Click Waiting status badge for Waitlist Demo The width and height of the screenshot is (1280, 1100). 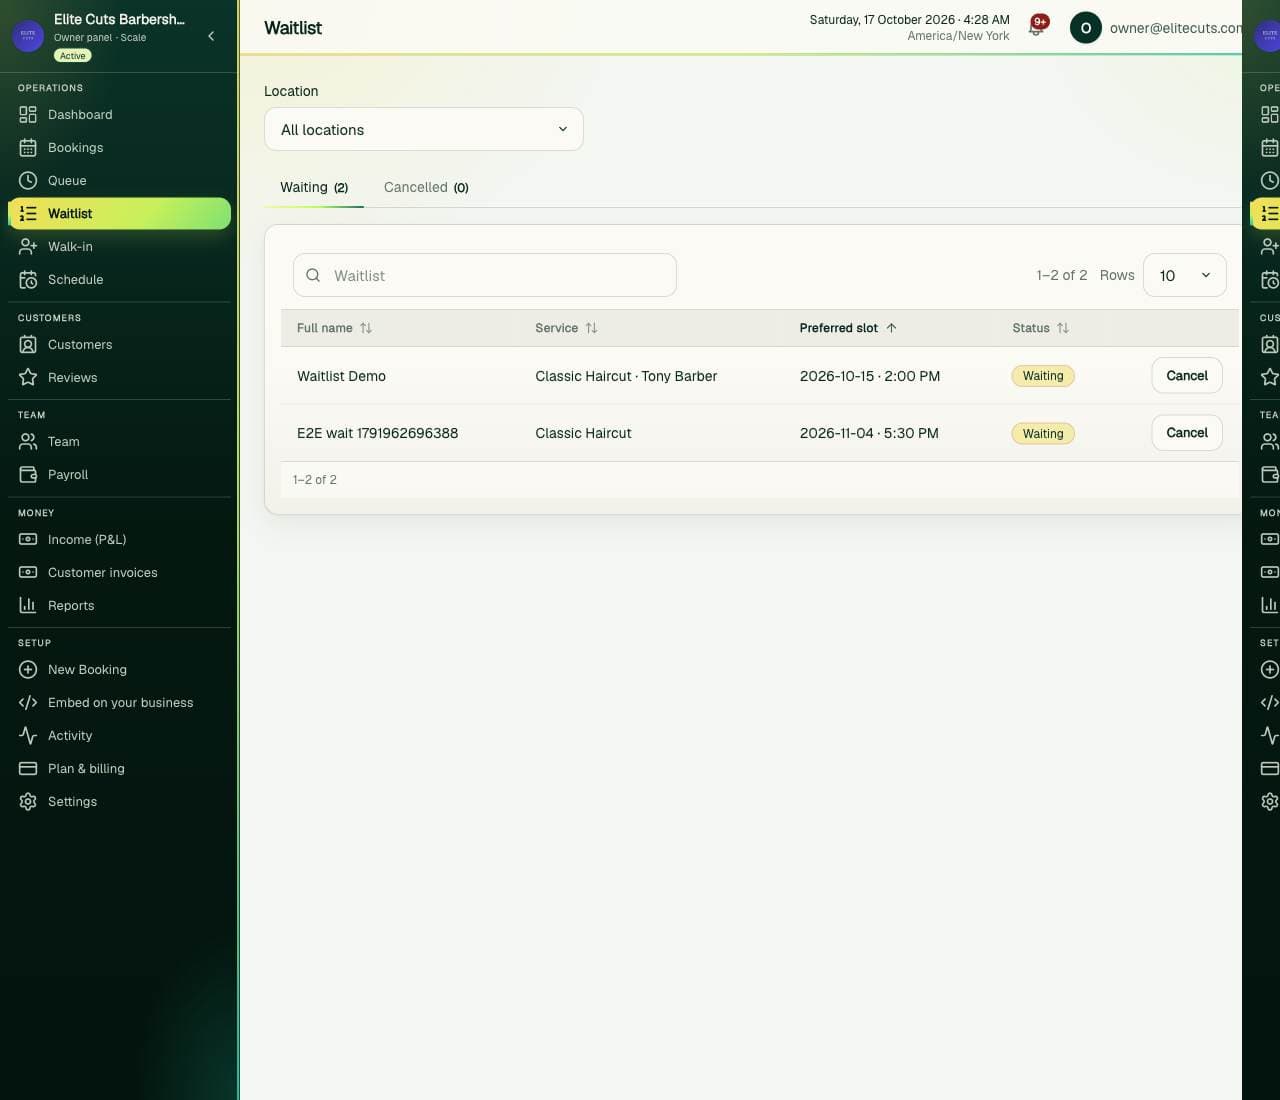[x=1043, y=376]
